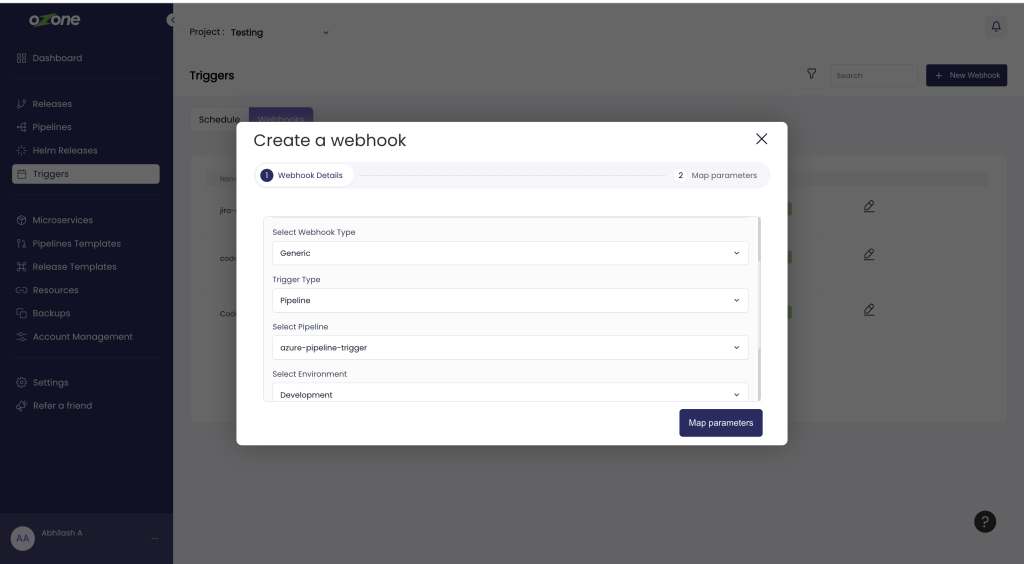The image size is (1024, 564).
Task: Close the Create a webhook dialog
Action: click(761, 139)
